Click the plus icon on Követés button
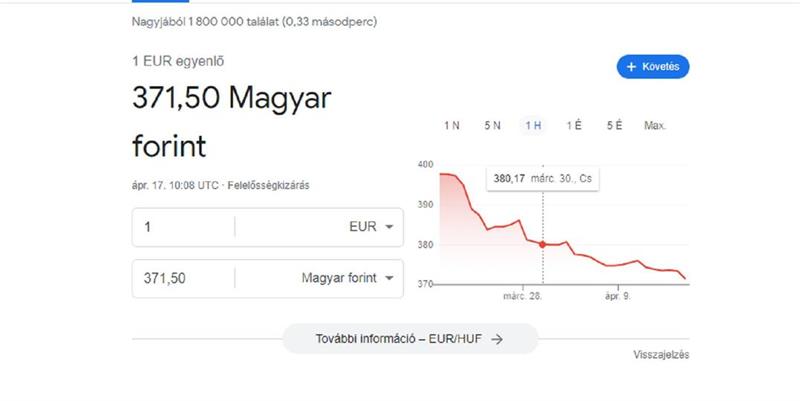 tap(631, 67)
